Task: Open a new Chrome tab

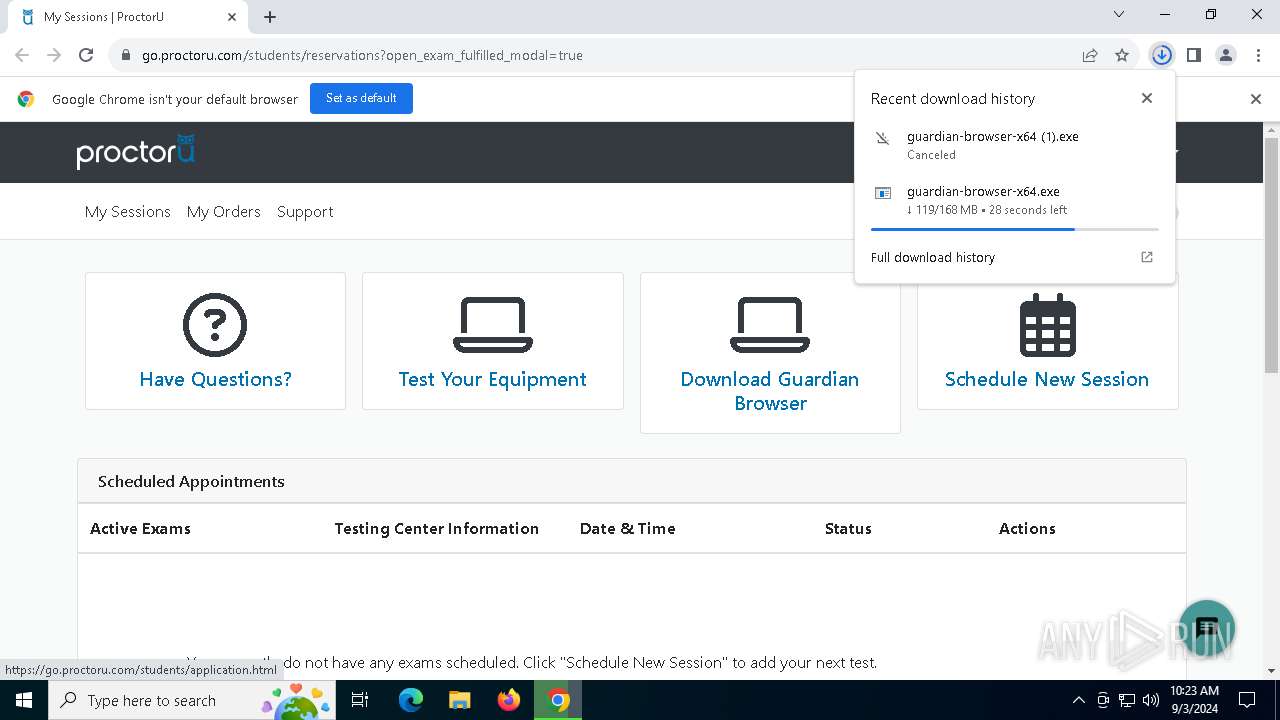Action: [270, 17]
